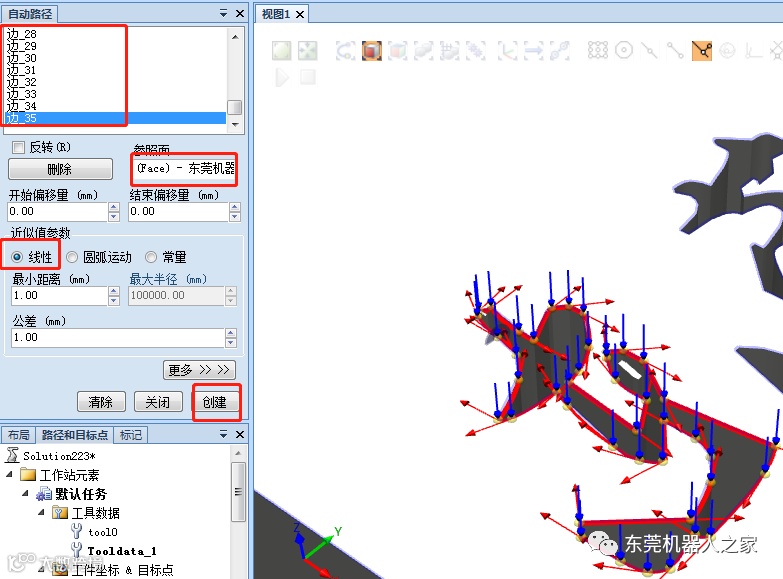Viewport: 783px width, 579px height.
Task: Open the 自动路径 panel options arrow
Action: (x=224, y=13)
